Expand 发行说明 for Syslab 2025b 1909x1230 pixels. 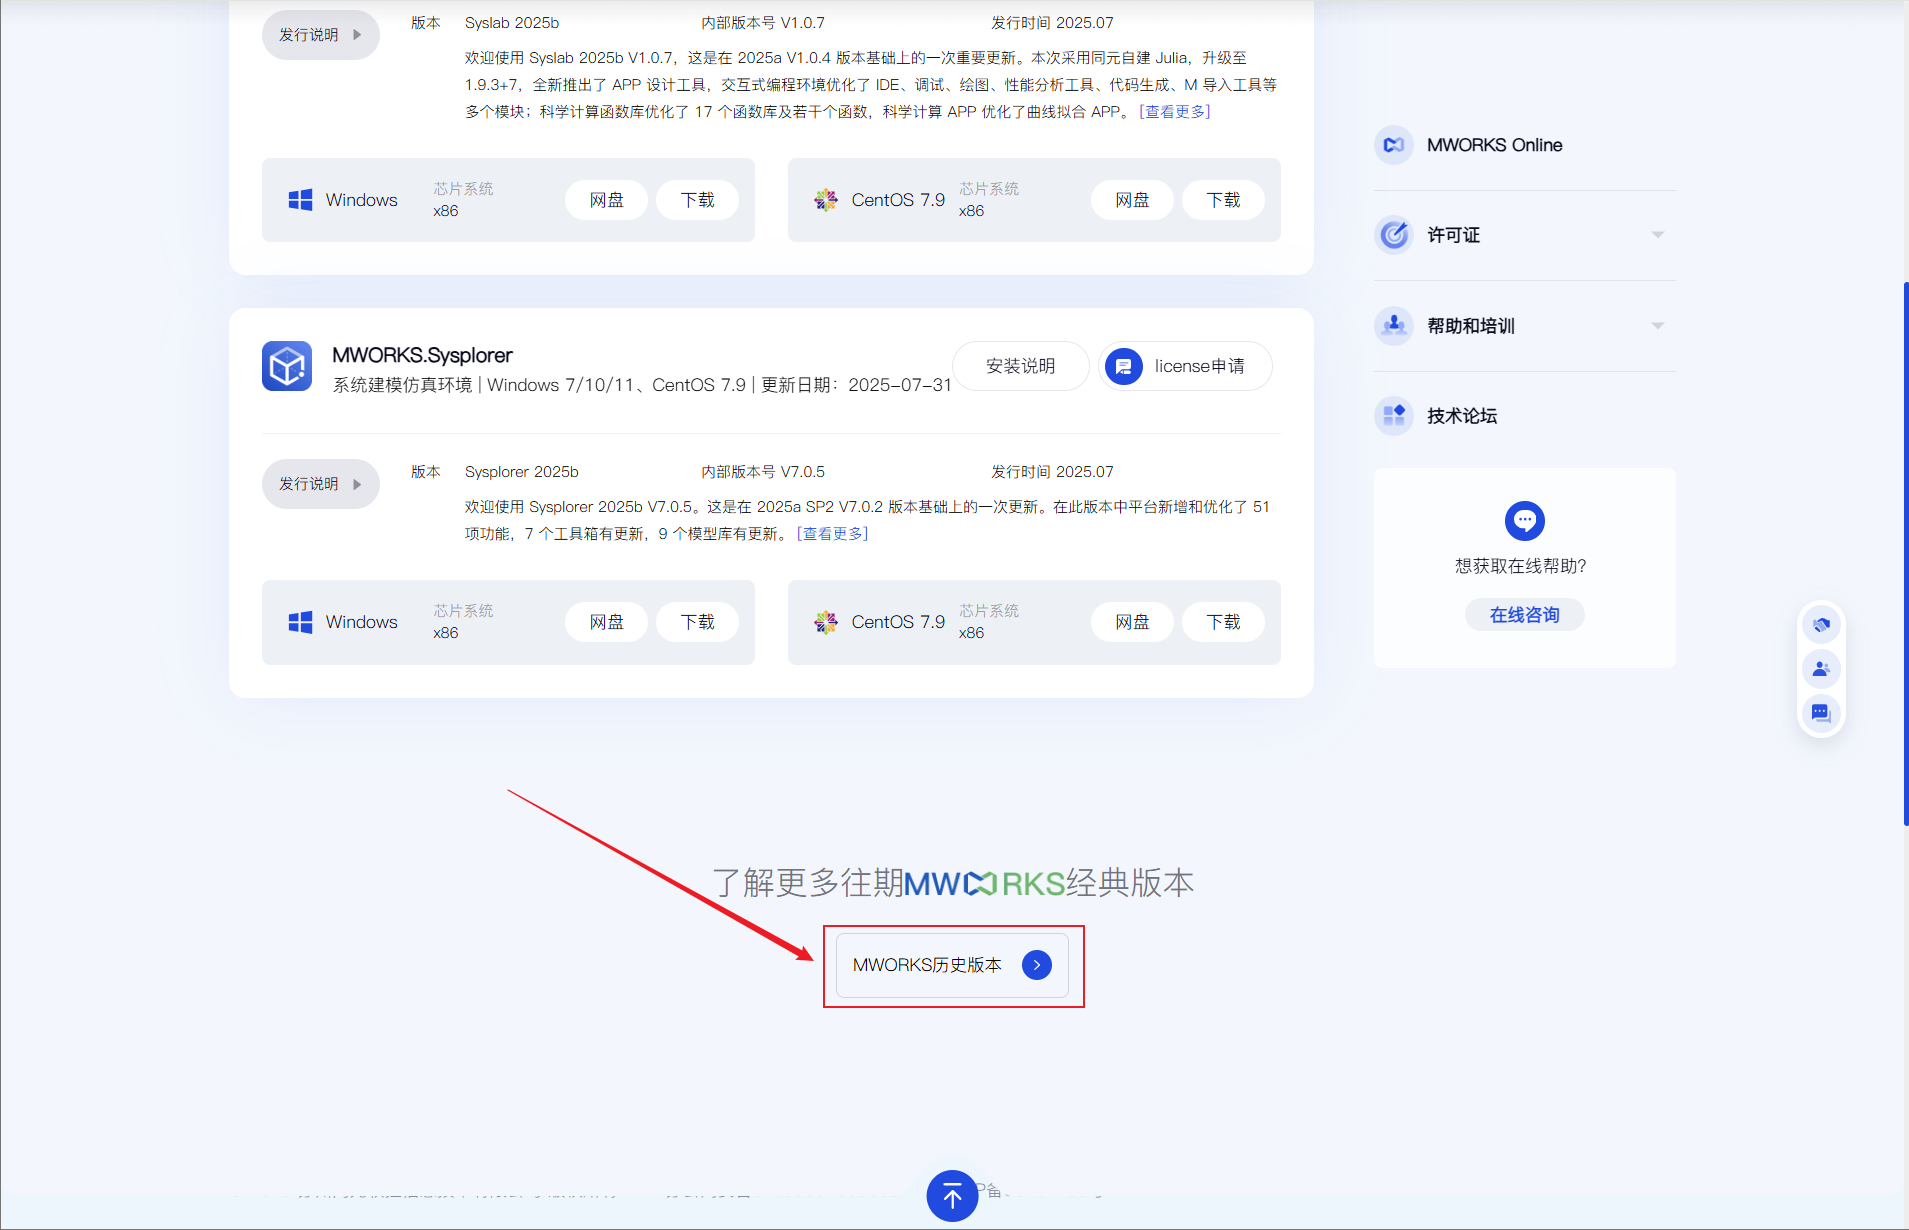coord(320,35)
